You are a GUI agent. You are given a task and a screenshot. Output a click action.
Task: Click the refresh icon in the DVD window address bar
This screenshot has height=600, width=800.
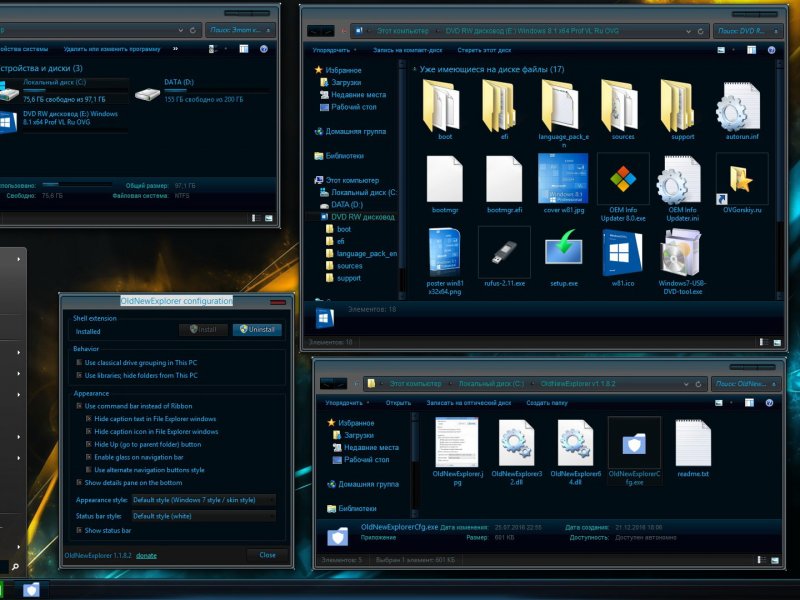click(701, 31)
